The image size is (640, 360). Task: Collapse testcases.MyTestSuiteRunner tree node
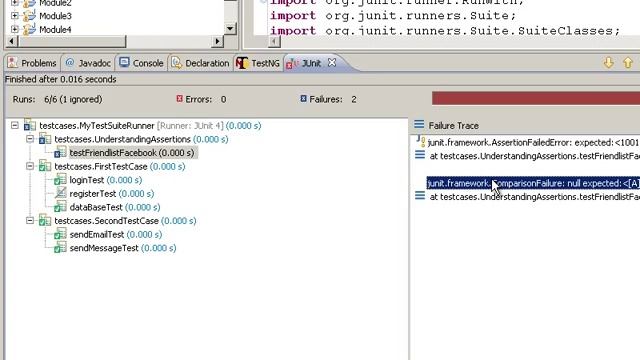15,125
